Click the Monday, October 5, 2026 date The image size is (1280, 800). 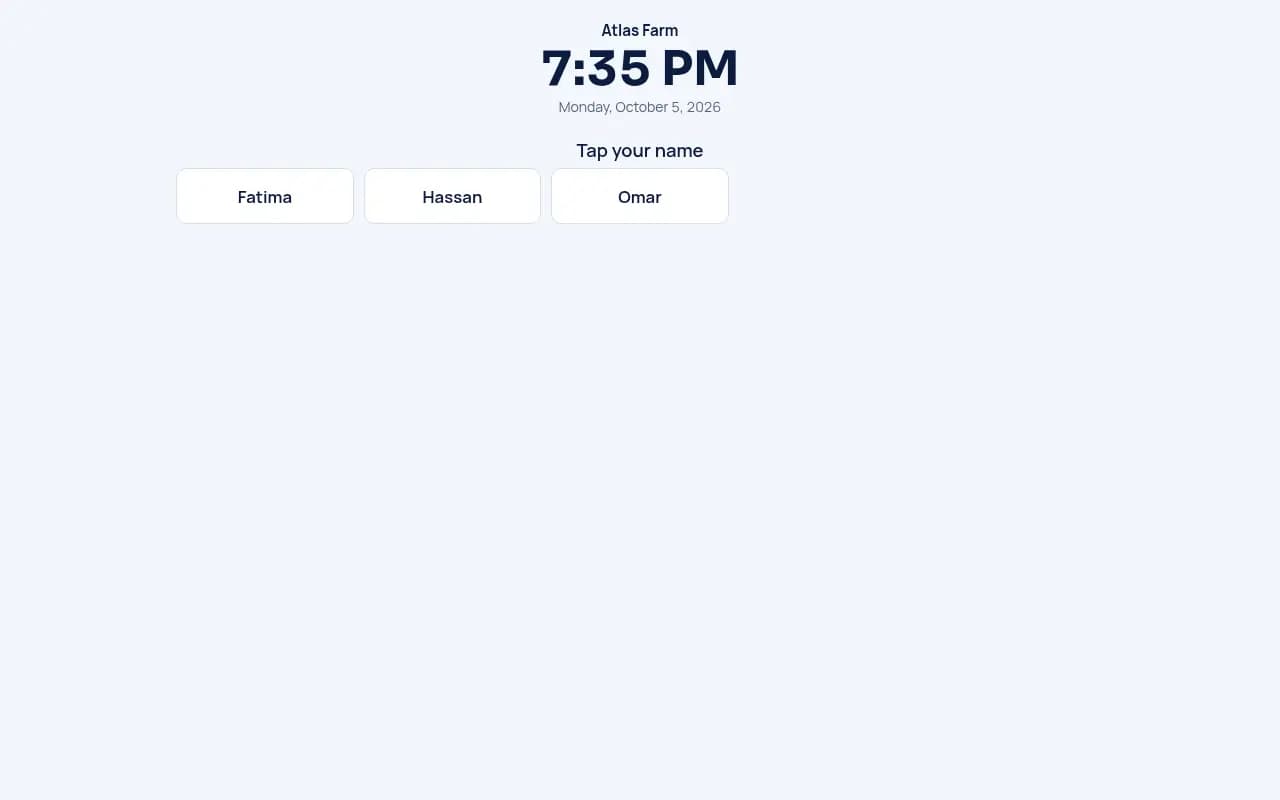[x=640, y=107]
